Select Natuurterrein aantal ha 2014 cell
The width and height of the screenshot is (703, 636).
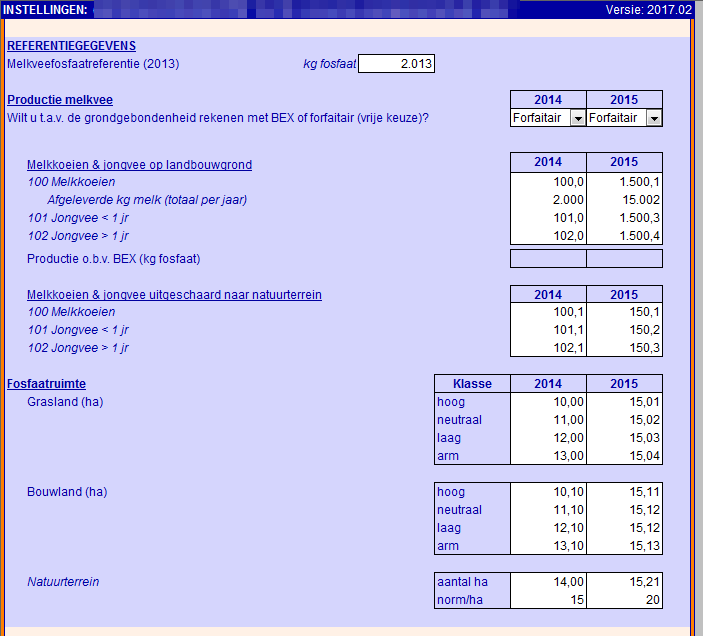[548, 582]
